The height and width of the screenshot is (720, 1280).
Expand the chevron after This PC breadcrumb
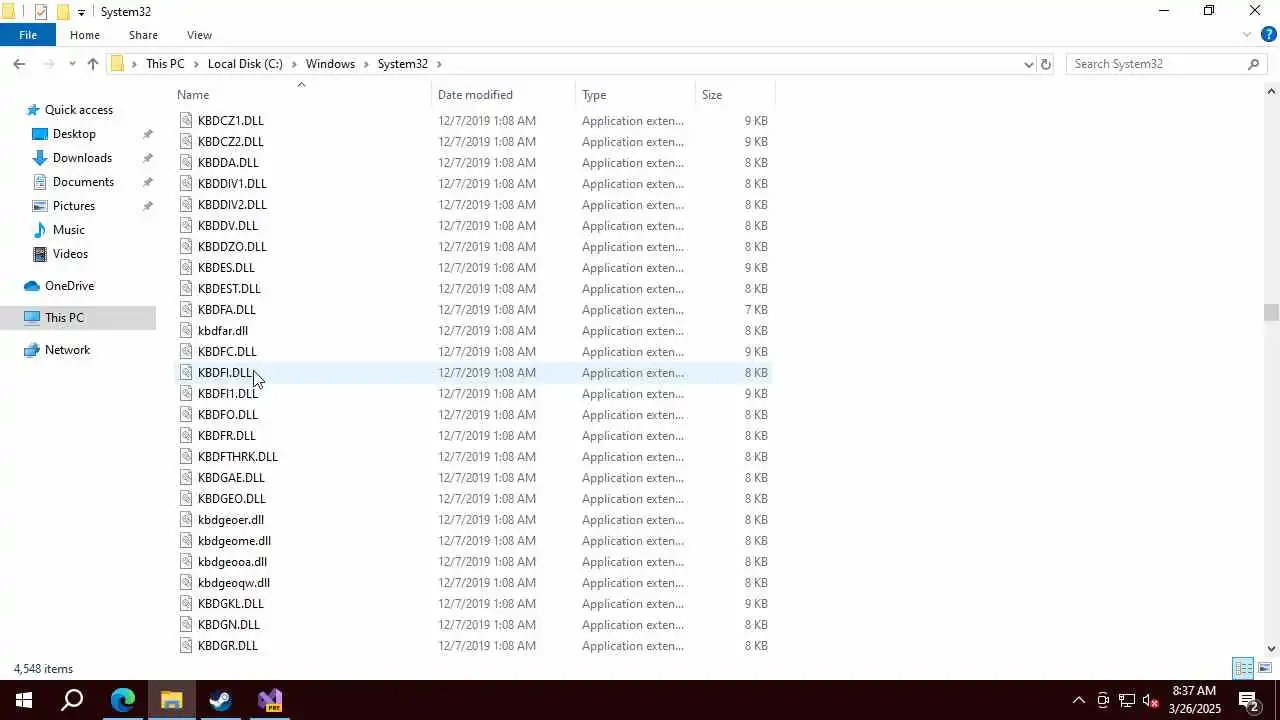click(x=196, y=64)
